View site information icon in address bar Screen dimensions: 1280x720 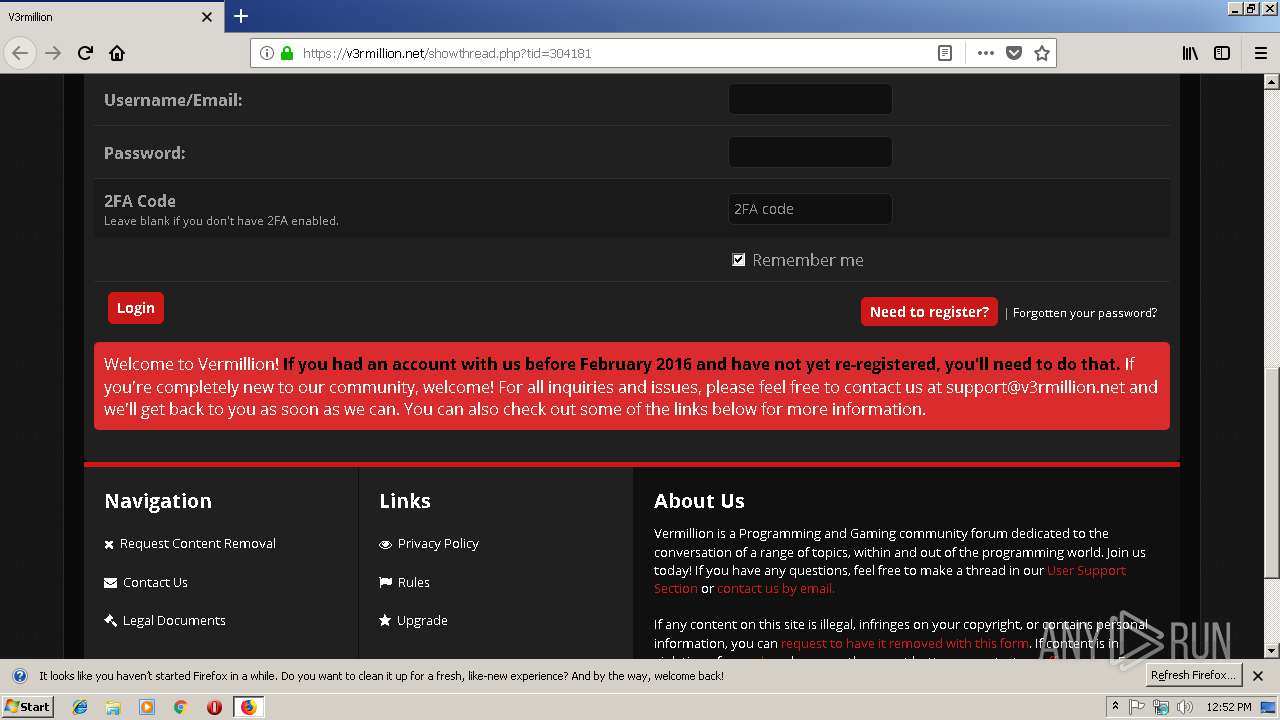[x=267, y=53]
